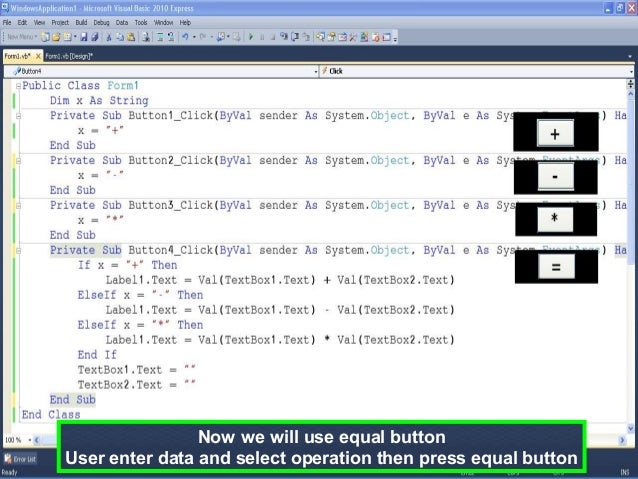Click the editor split bar handle
The width and height of the screenshot is (638, 479).
631,84
